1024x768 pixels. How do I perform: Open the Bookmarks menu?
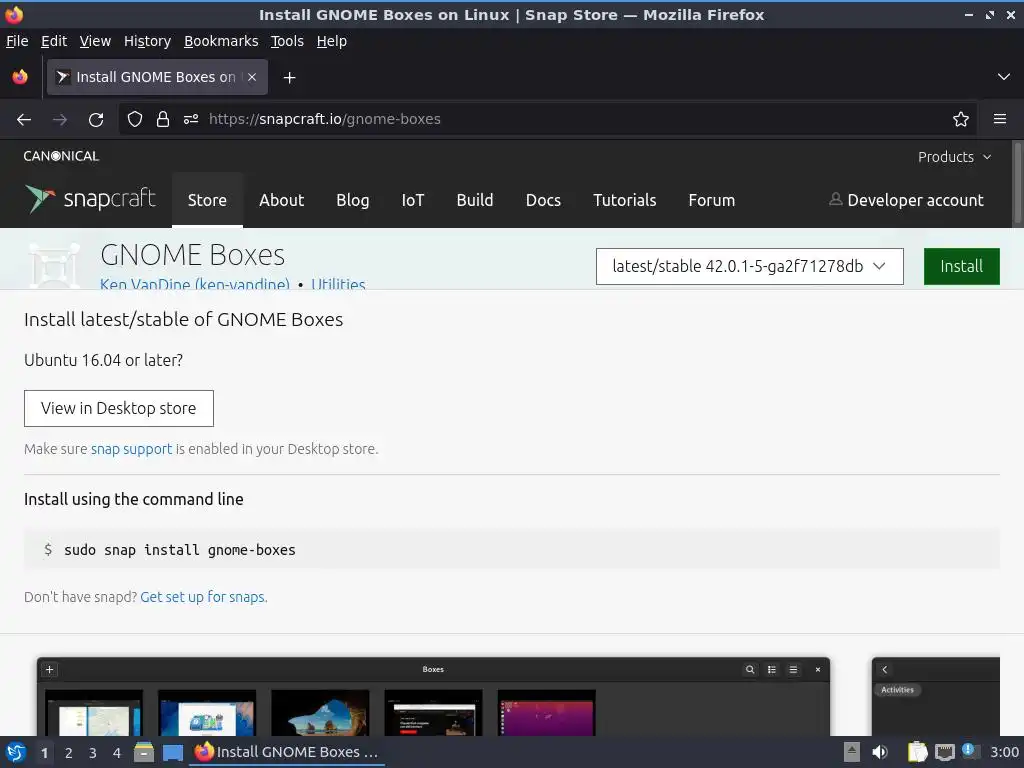[221, 41]
